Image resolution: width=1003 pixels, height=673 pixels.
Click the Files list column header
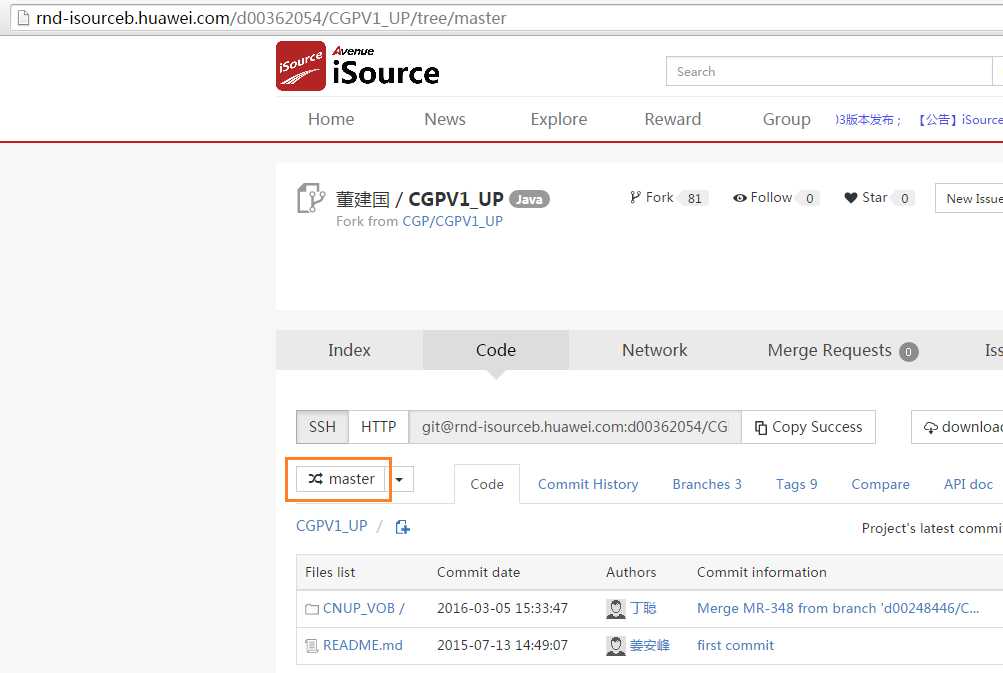[x=330, y=573]
